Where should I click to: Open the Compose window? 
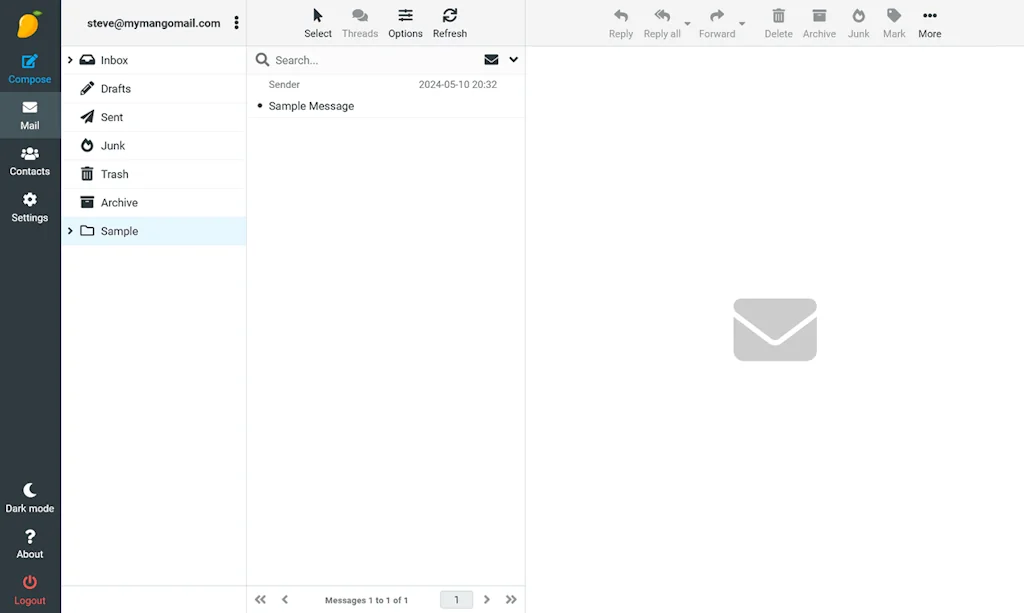(x=30, y=69)
